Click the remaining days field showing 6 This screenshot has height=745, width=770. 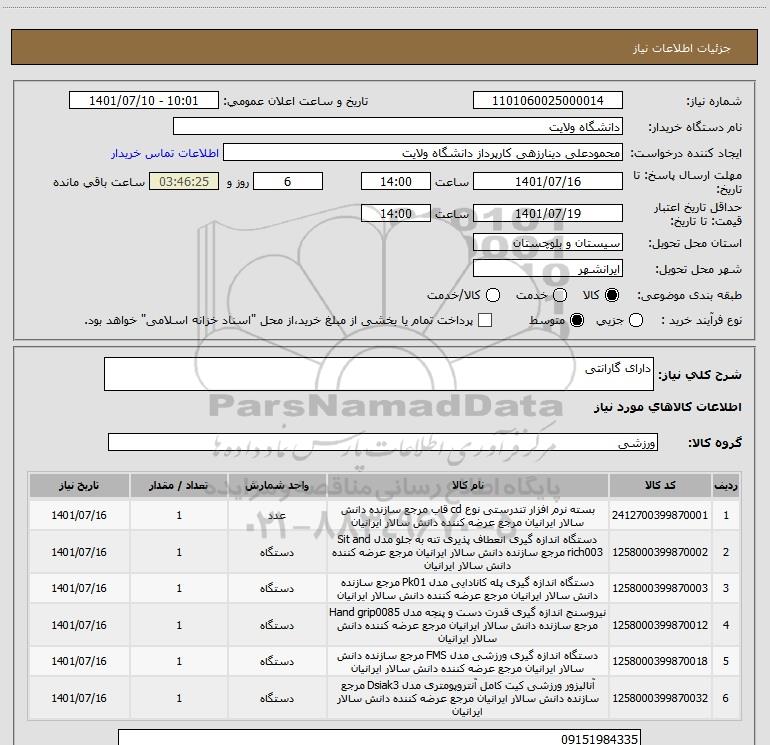288,181
